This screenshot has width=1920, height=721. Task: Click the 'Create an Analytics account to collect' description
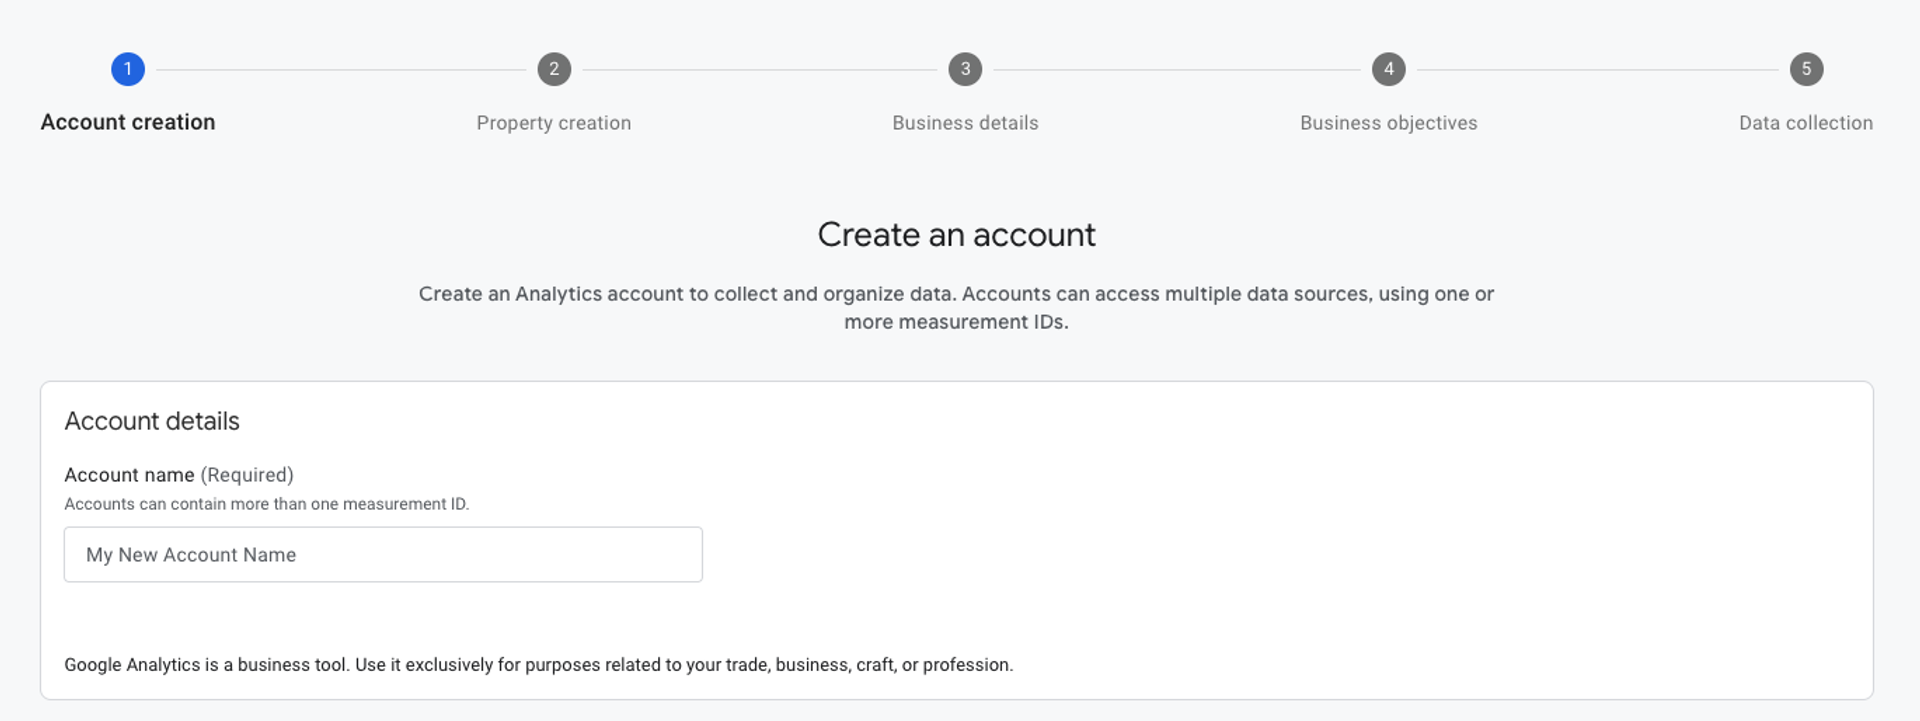[956, 308]
